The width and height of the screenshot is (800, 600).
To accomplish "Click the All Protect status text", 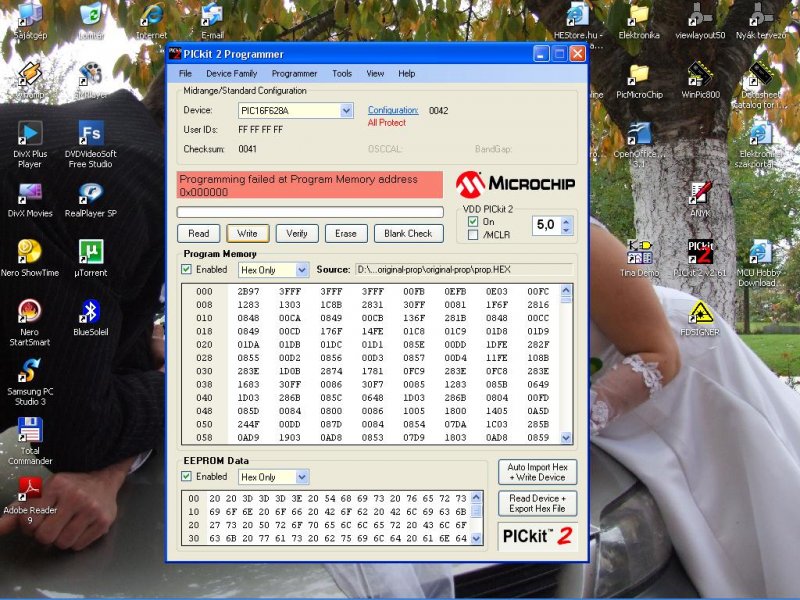I will click(387, 123).
